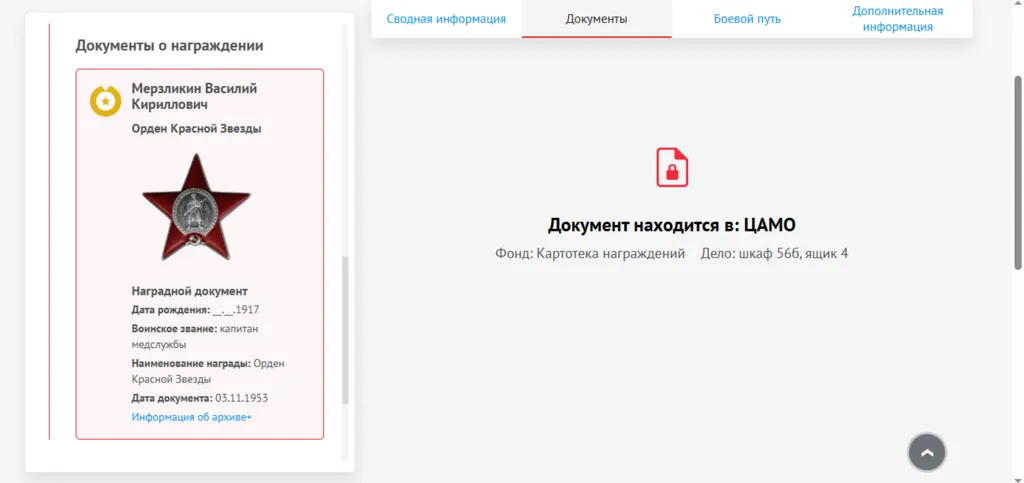Click the Дата документа 03.11.1953 line

(x=200, y=398)
